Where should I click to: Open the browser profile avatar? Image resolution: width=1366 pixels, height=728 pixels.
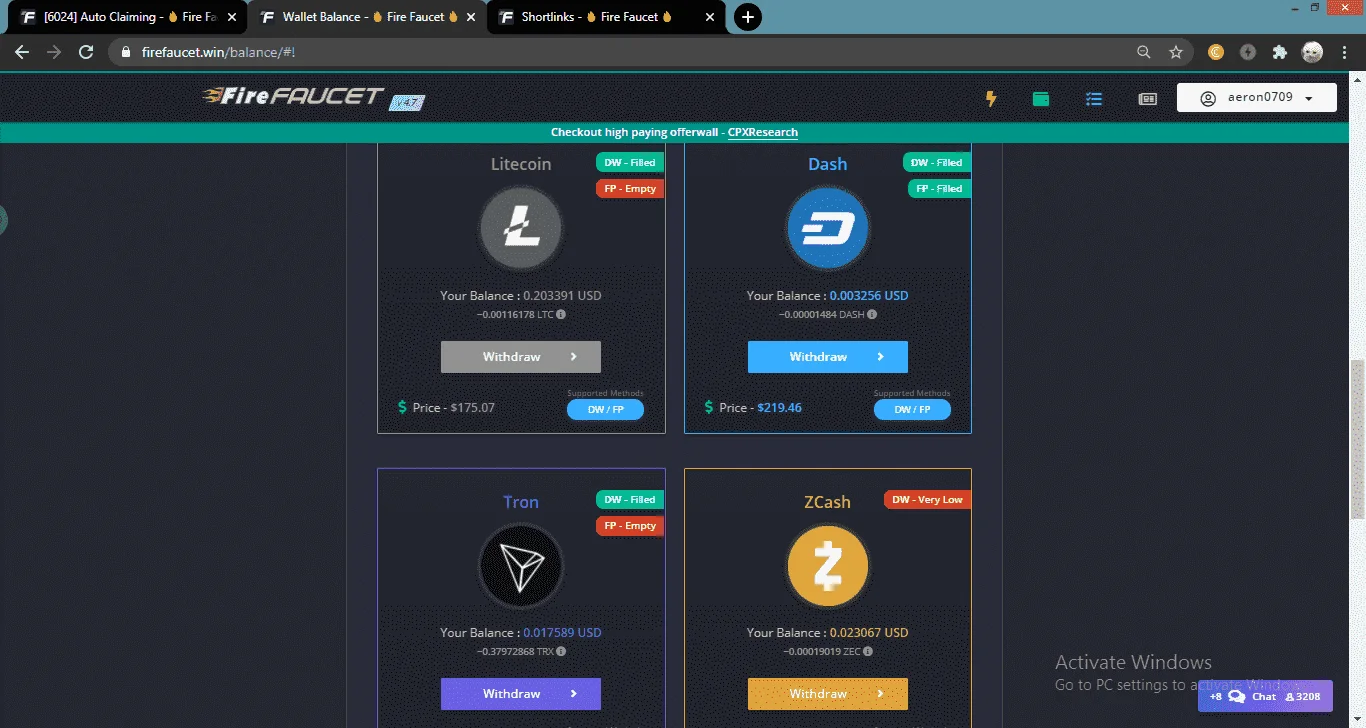tap(1312, 52)
